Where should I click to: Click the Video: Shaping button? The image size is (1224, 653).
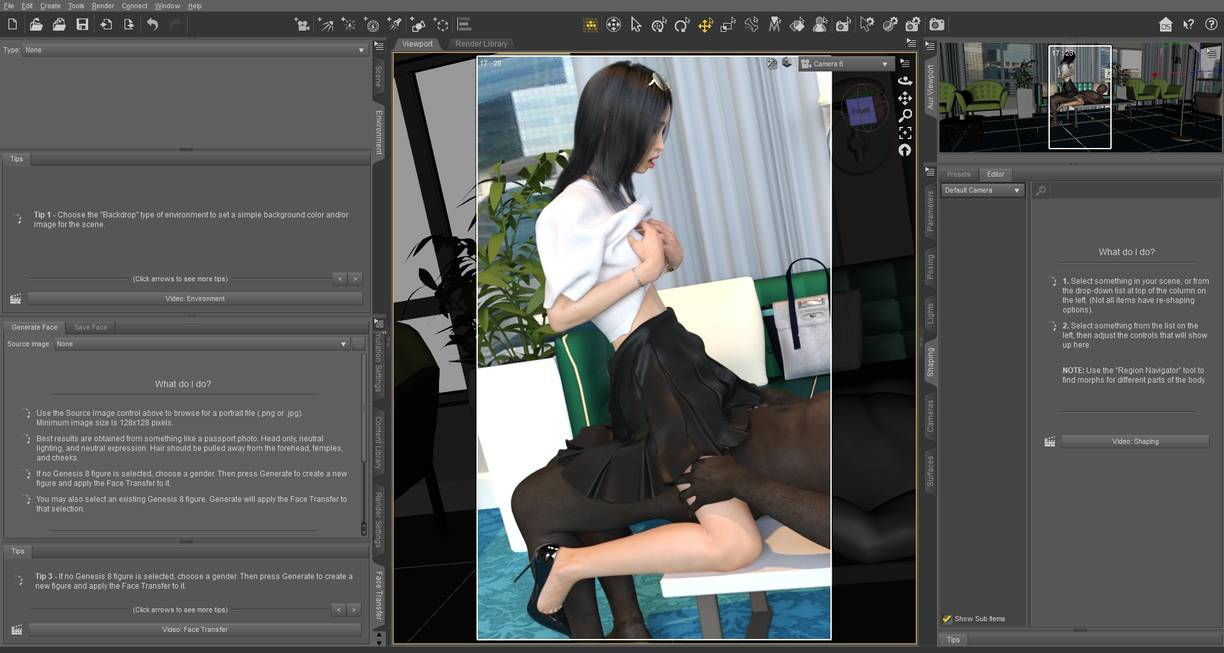coord(1134,441)
